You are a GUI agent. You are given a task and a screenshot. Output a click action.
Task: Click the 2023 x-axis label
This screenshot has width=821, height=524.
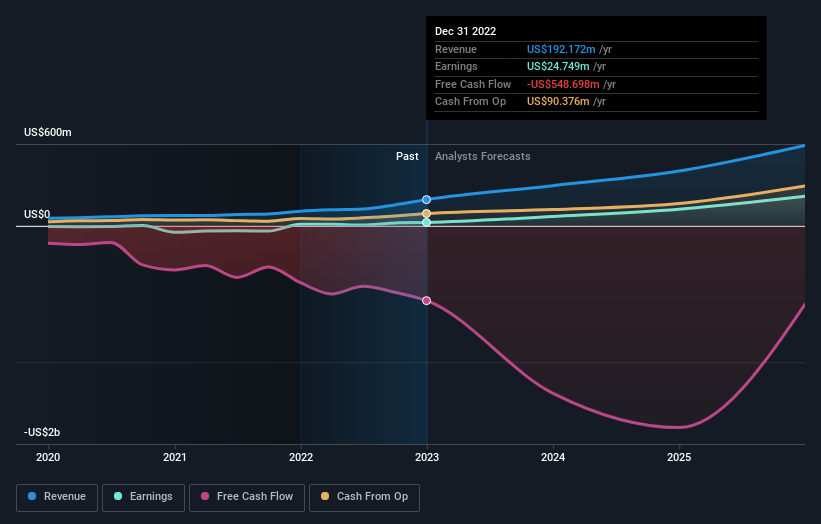point(427,458)
